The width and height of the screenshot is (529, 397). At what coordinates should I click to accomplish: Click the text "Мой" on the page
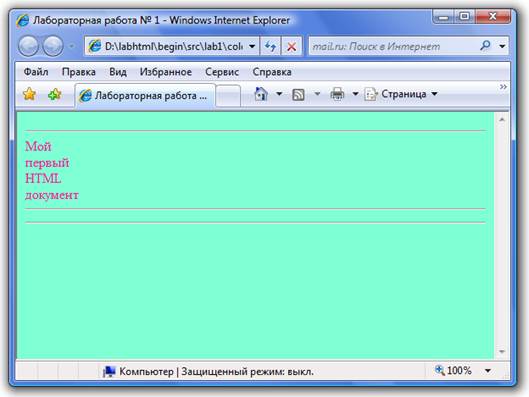[38, 146]
